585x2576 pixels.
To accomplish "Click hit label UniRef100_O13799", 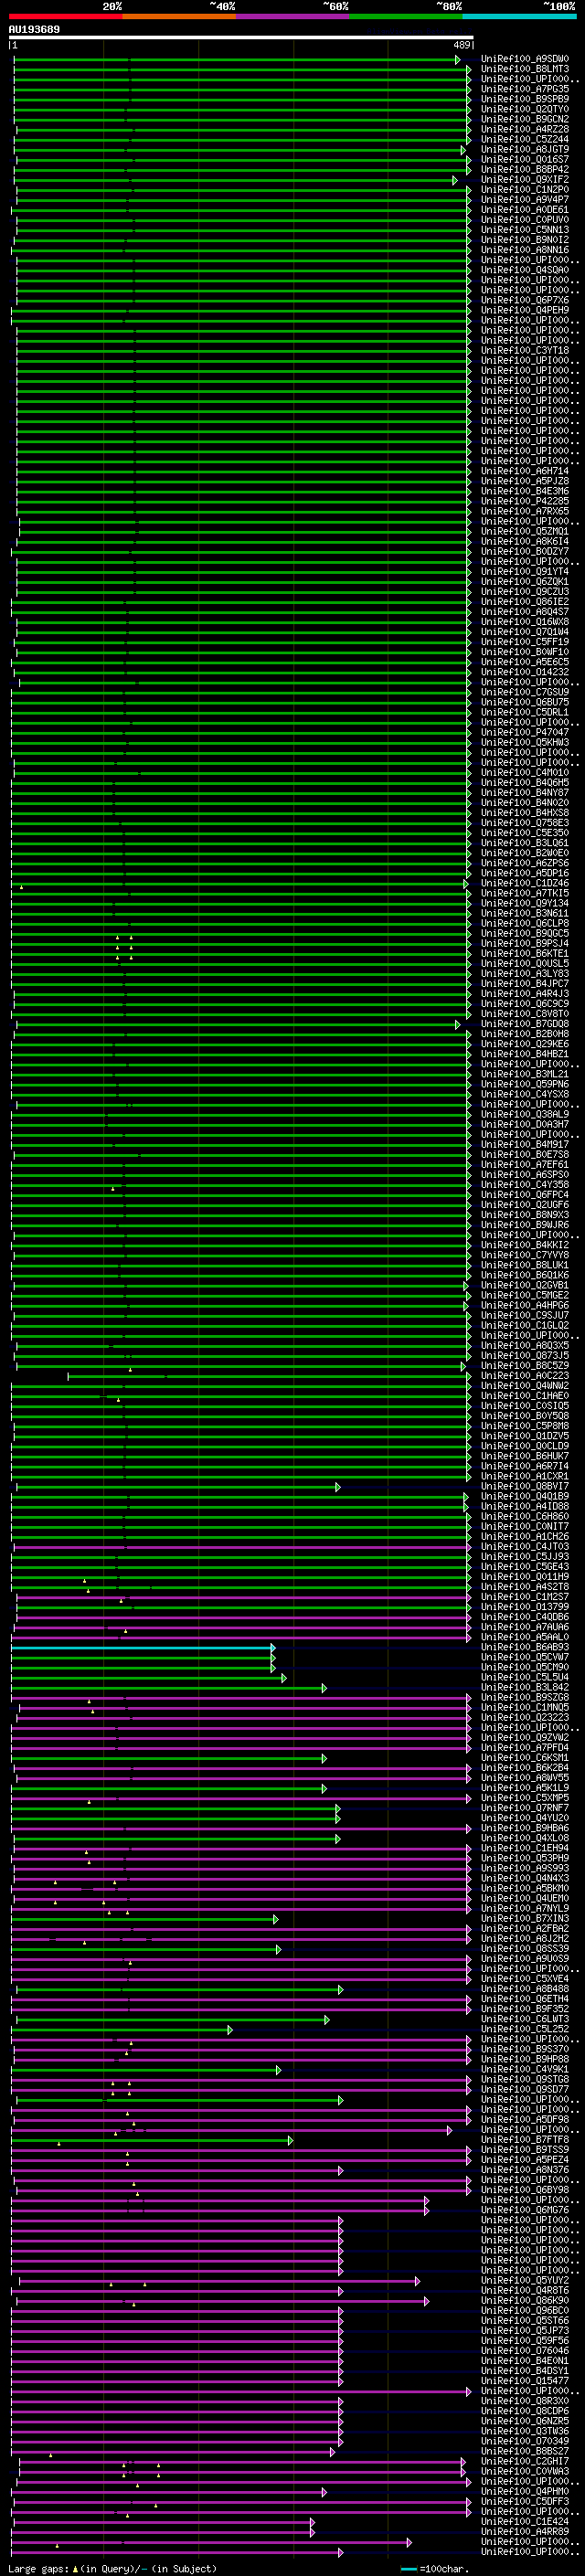I will [x=525, y=1607].
